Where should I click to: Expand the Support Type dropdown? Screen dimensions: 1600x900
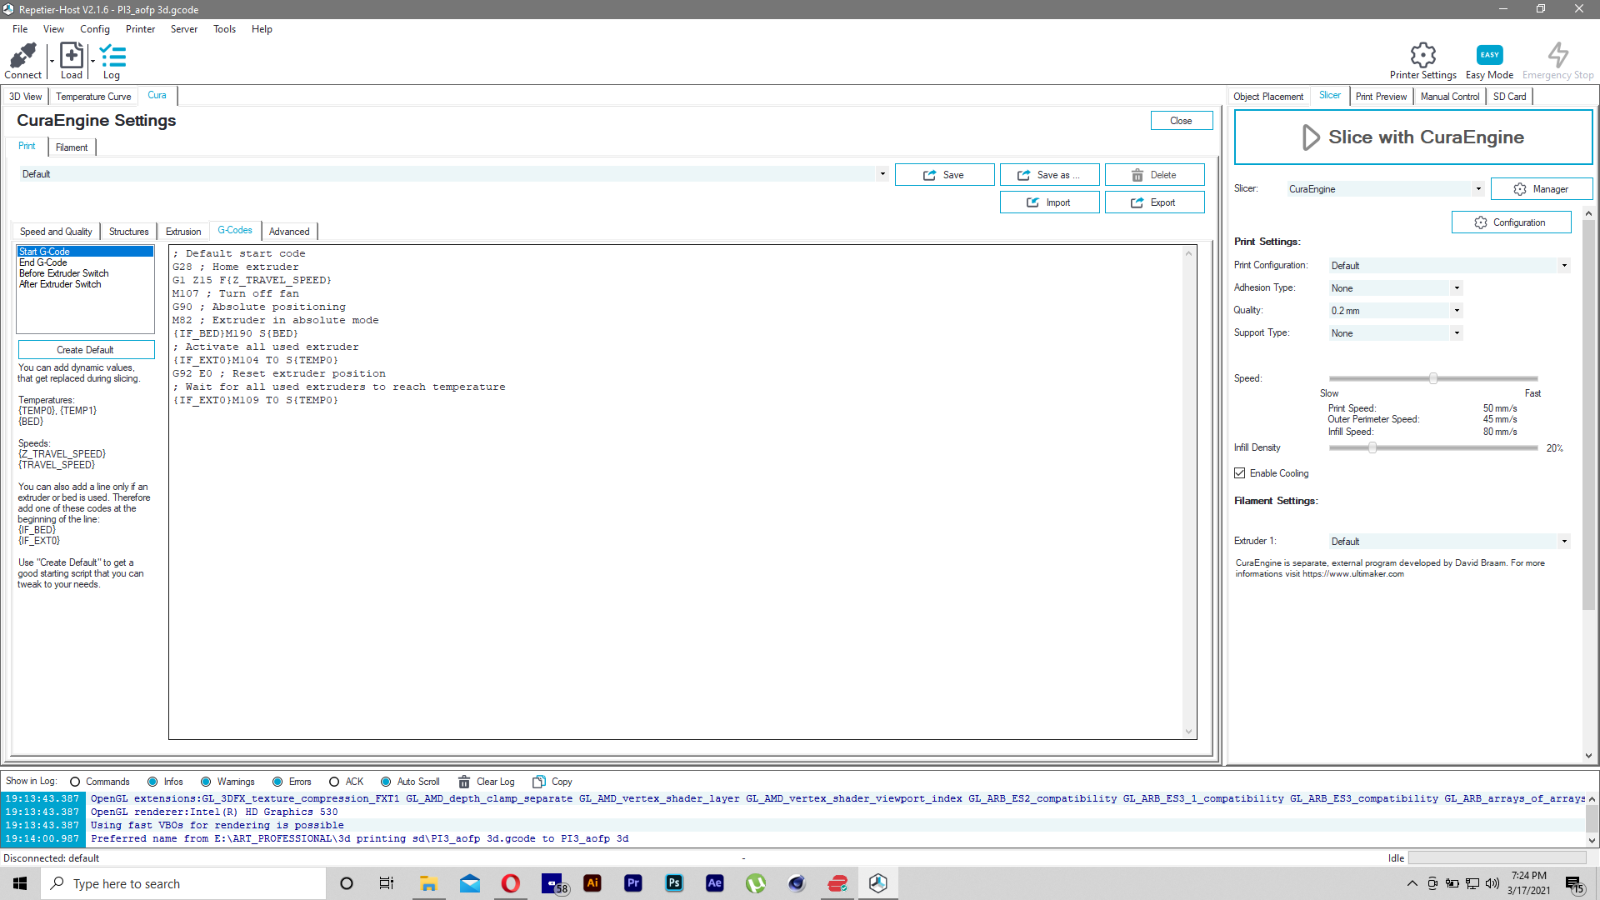1395,333
